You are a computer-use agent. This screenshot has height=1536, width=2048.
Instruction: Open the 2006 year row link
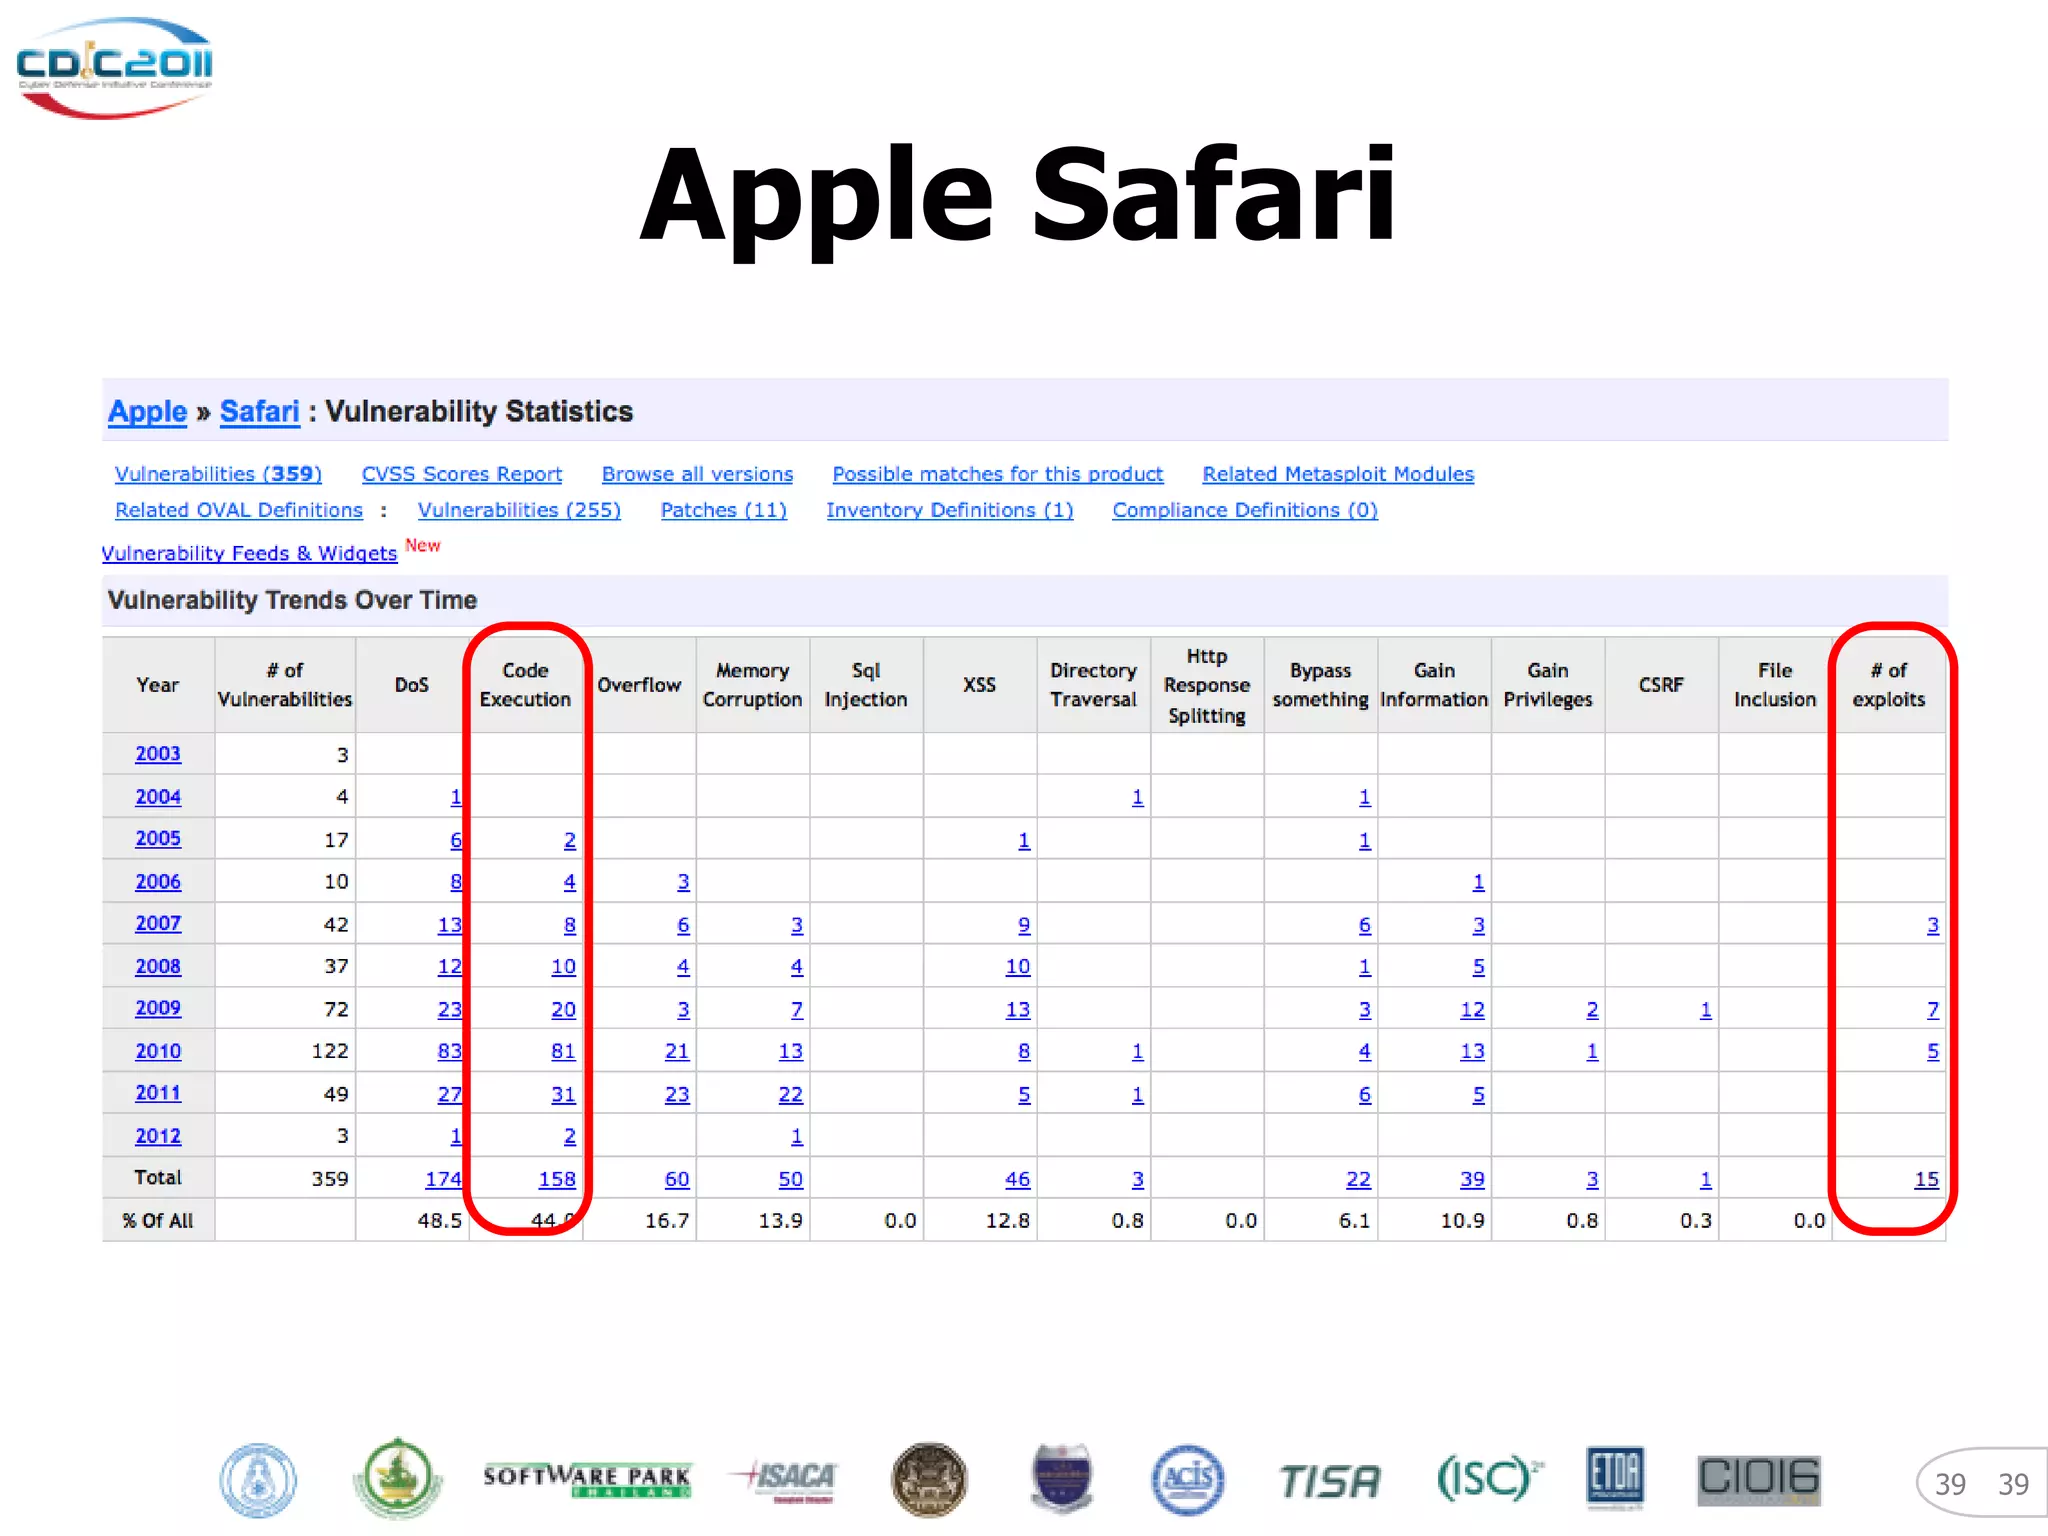(x=158, y=882)
